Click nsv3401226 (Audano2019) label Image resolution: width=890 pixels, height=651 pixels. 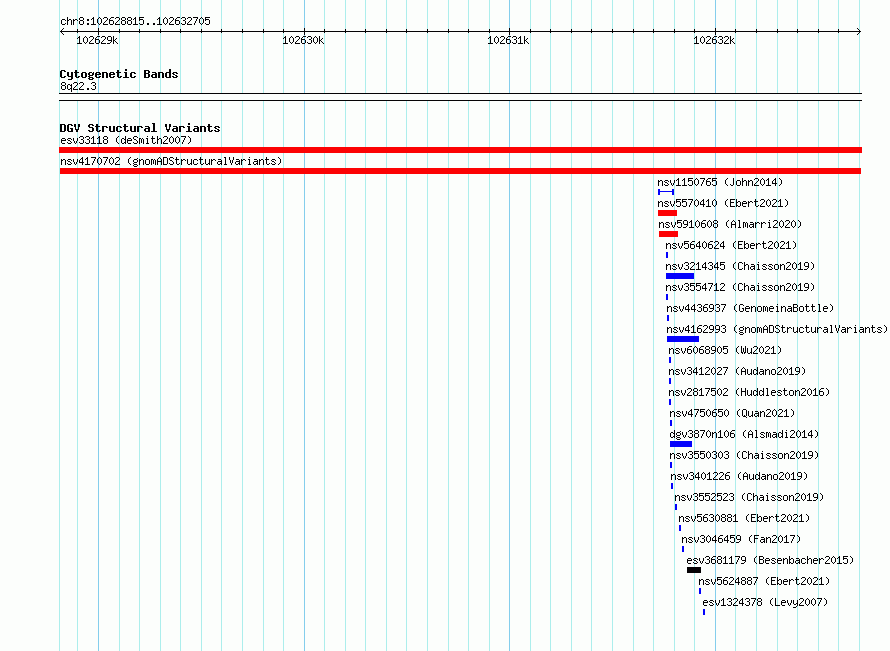coord(739,476)
